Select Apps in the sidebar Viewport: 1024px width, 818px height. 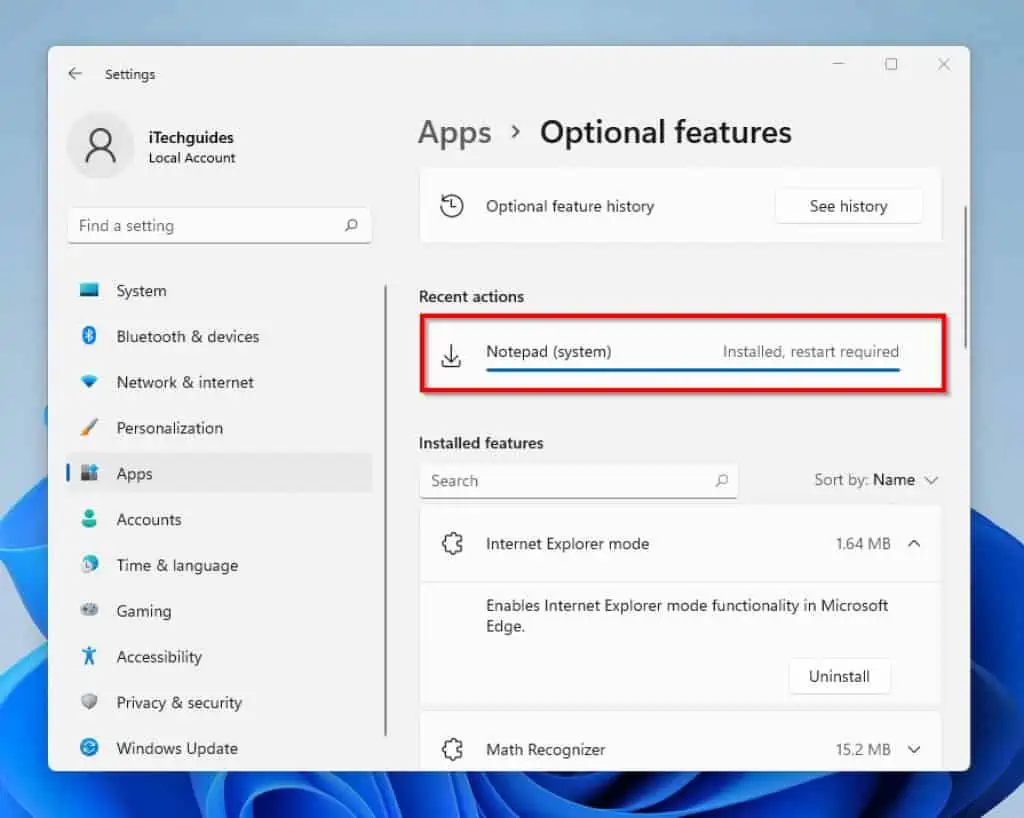click(135, 473)
